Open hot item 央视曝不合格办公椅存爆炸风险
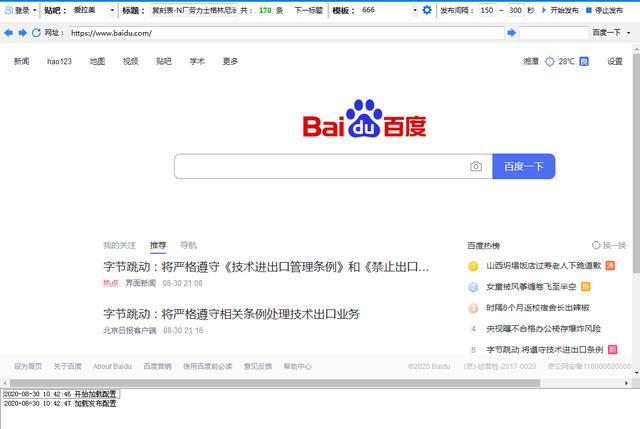Image resolution: width=640 pixels, height=429 pixels. (543, 329)
